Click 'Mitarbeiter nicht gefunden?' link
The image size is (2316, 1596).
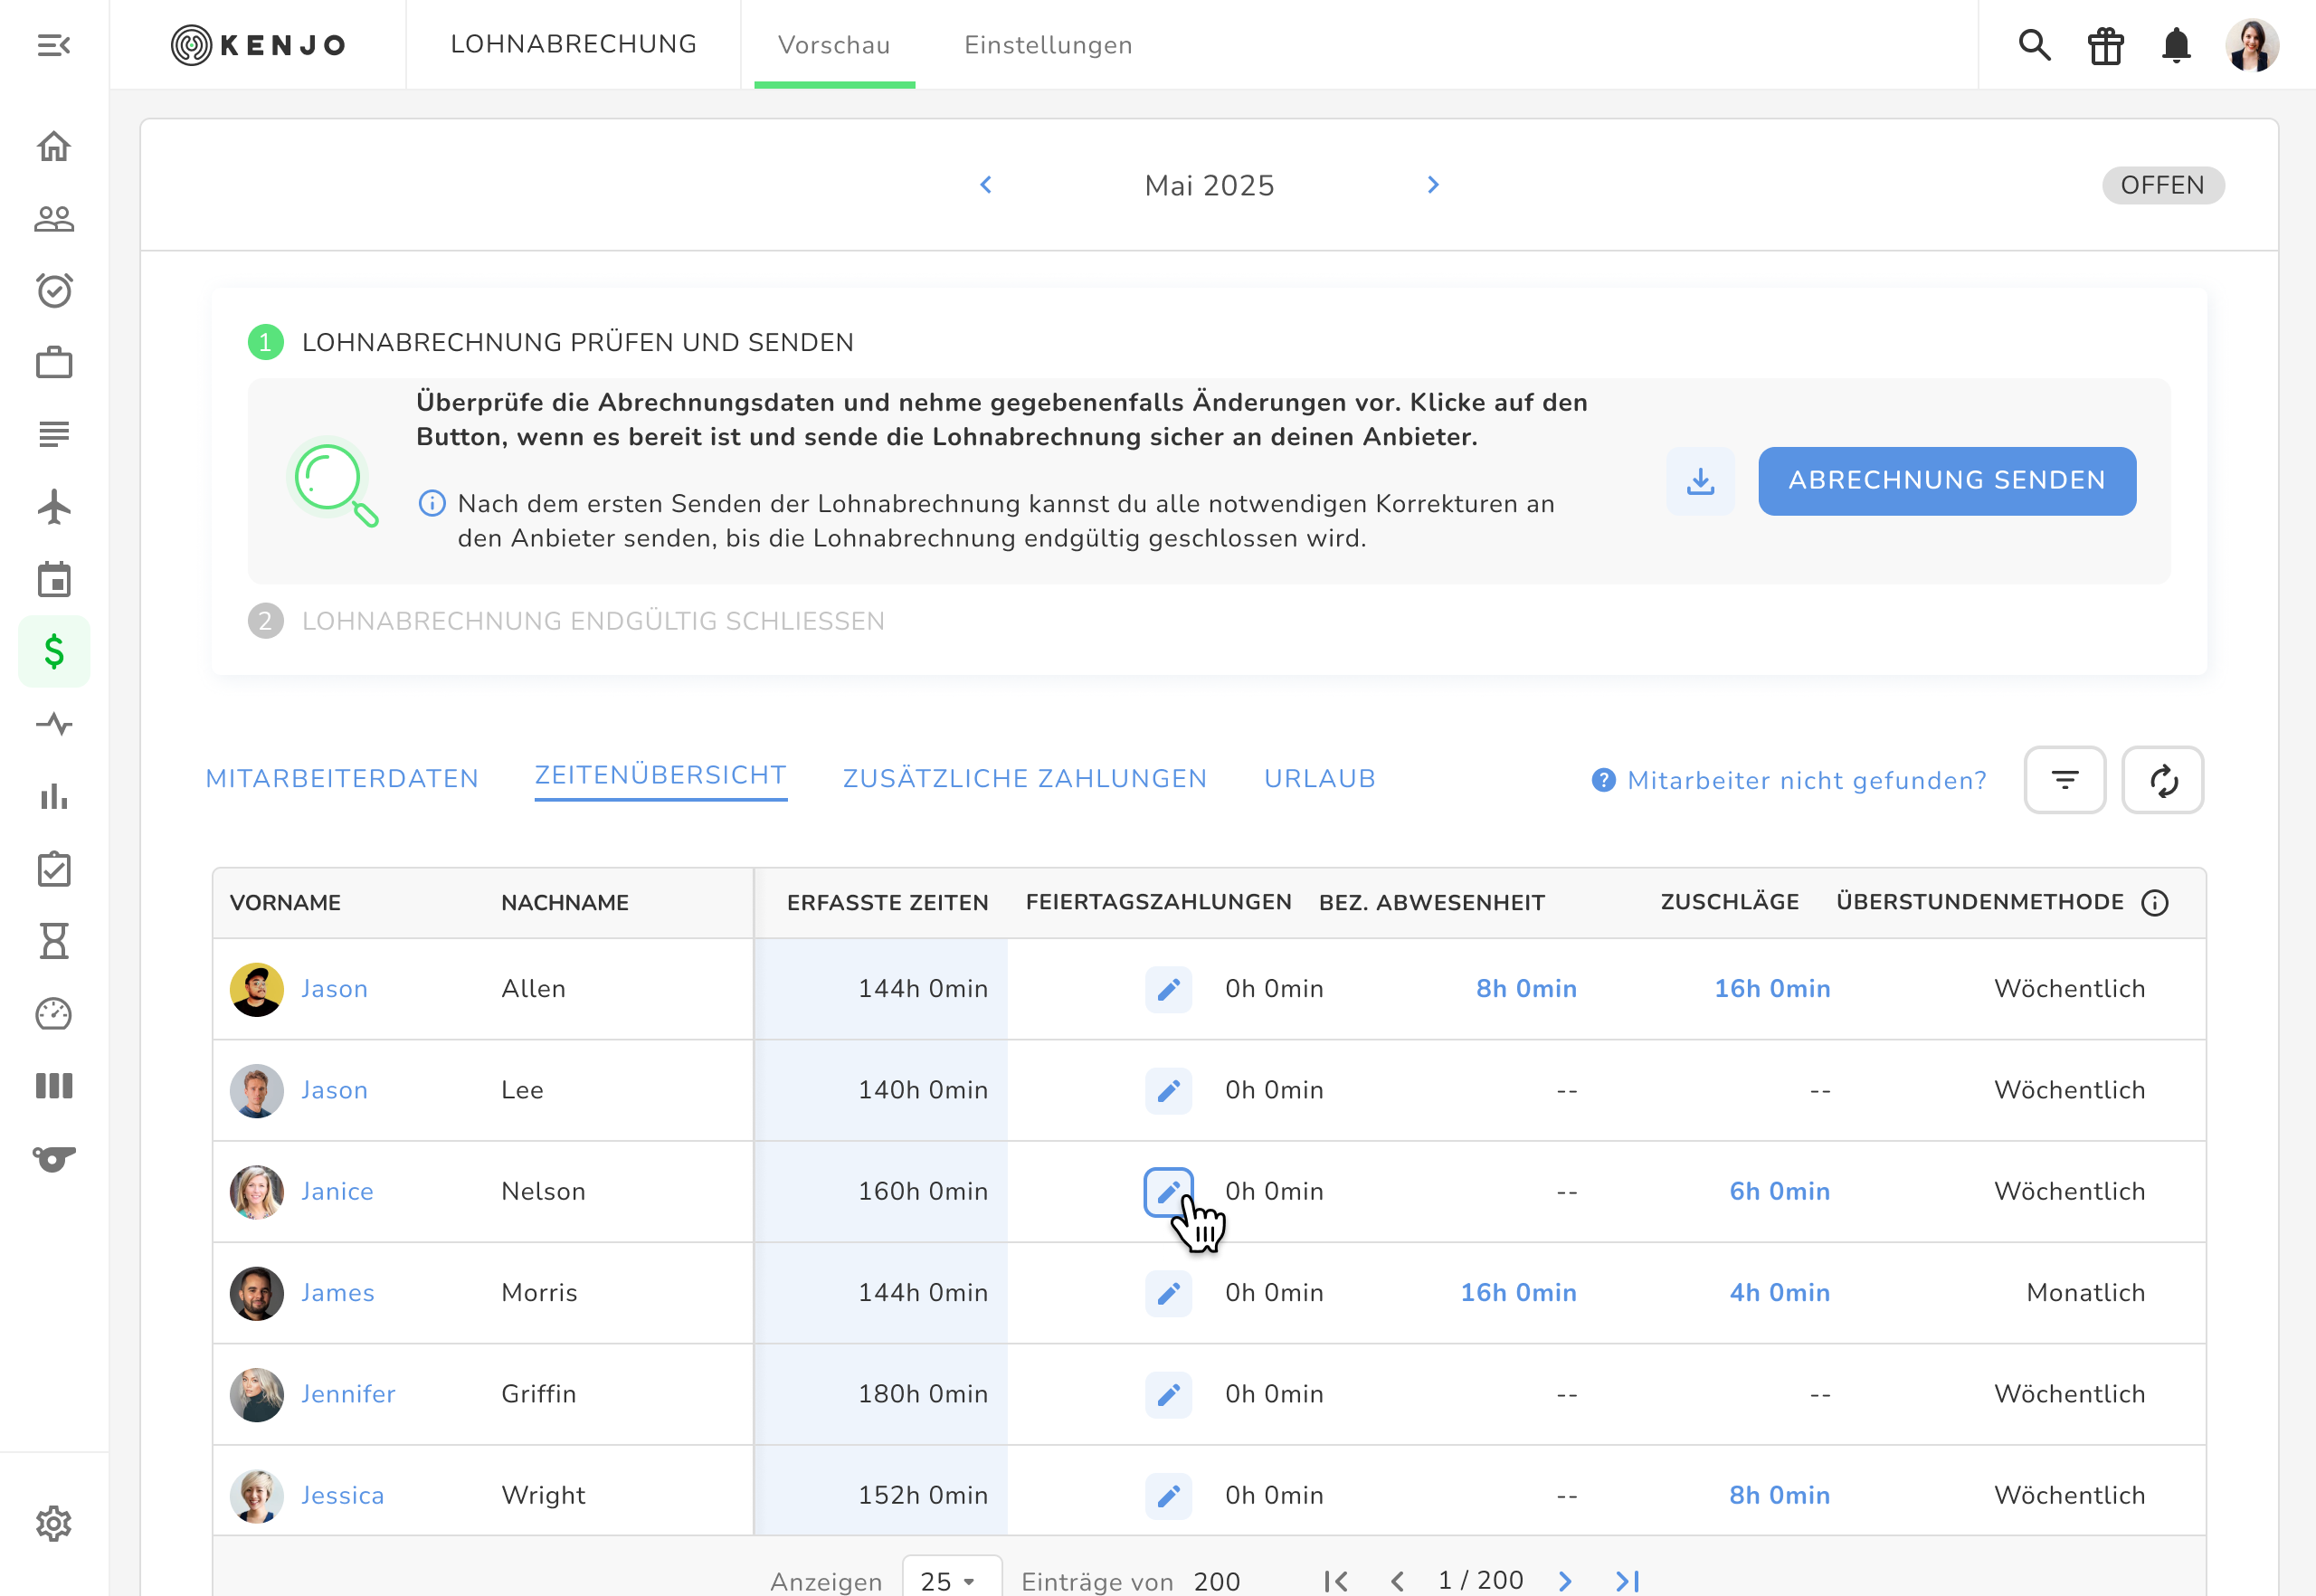pos(1805,781)
